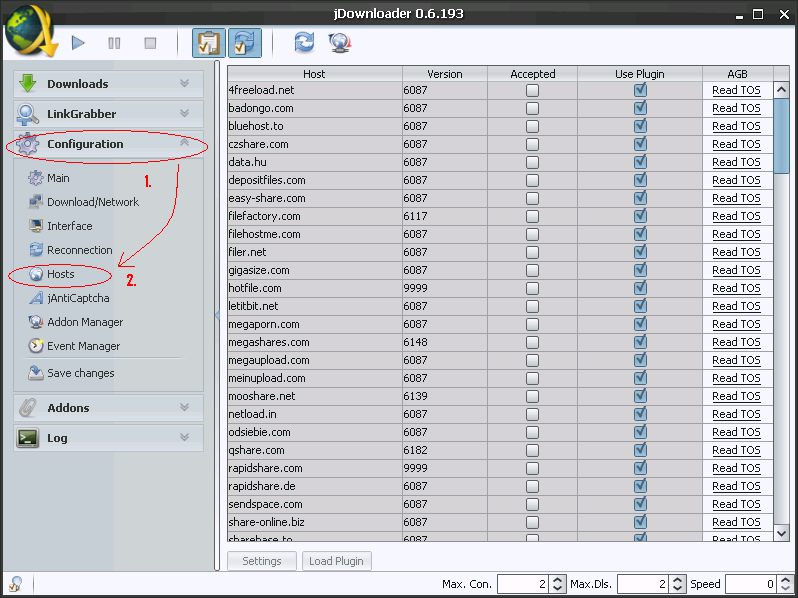
Task: Toggle the auto-reconnect checkmark toolbar icon
Action: [245, 43]
